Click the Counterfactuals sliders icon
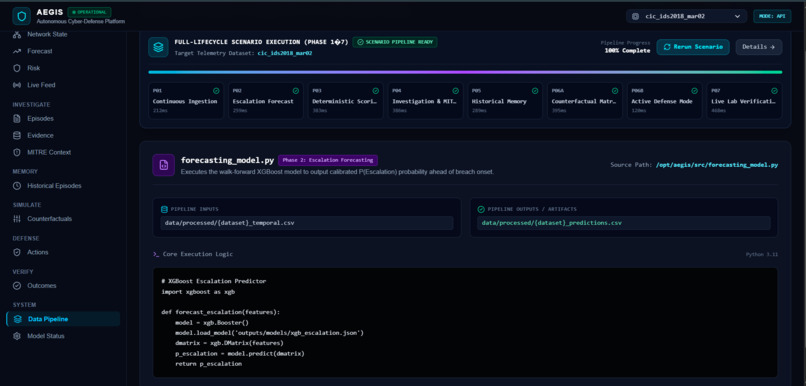This screenshot has width=806, height=386. pyautogui.click(x=17, y=219)
